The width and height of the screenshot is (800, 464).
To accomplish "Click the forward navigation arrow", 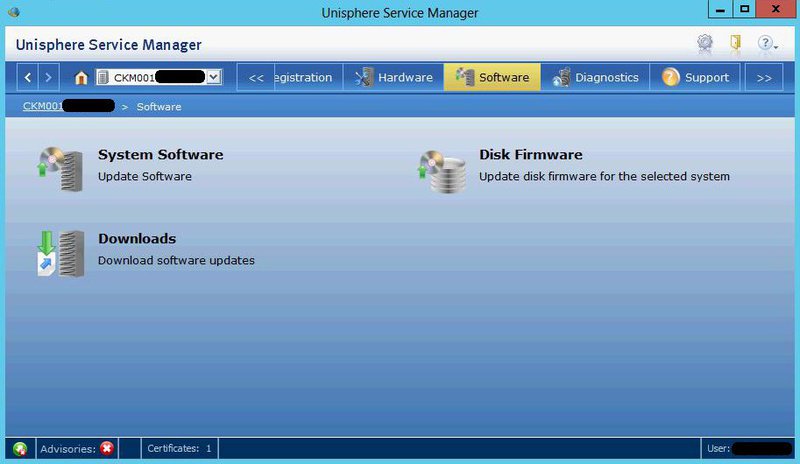I will [48, 78].
